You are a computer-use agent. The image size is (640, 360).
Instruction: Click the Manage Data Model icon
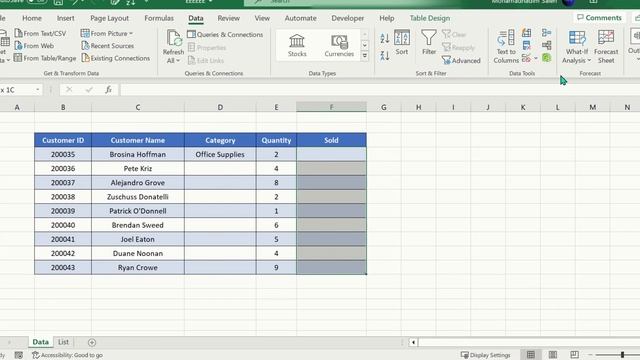click(x=547, y=58)
